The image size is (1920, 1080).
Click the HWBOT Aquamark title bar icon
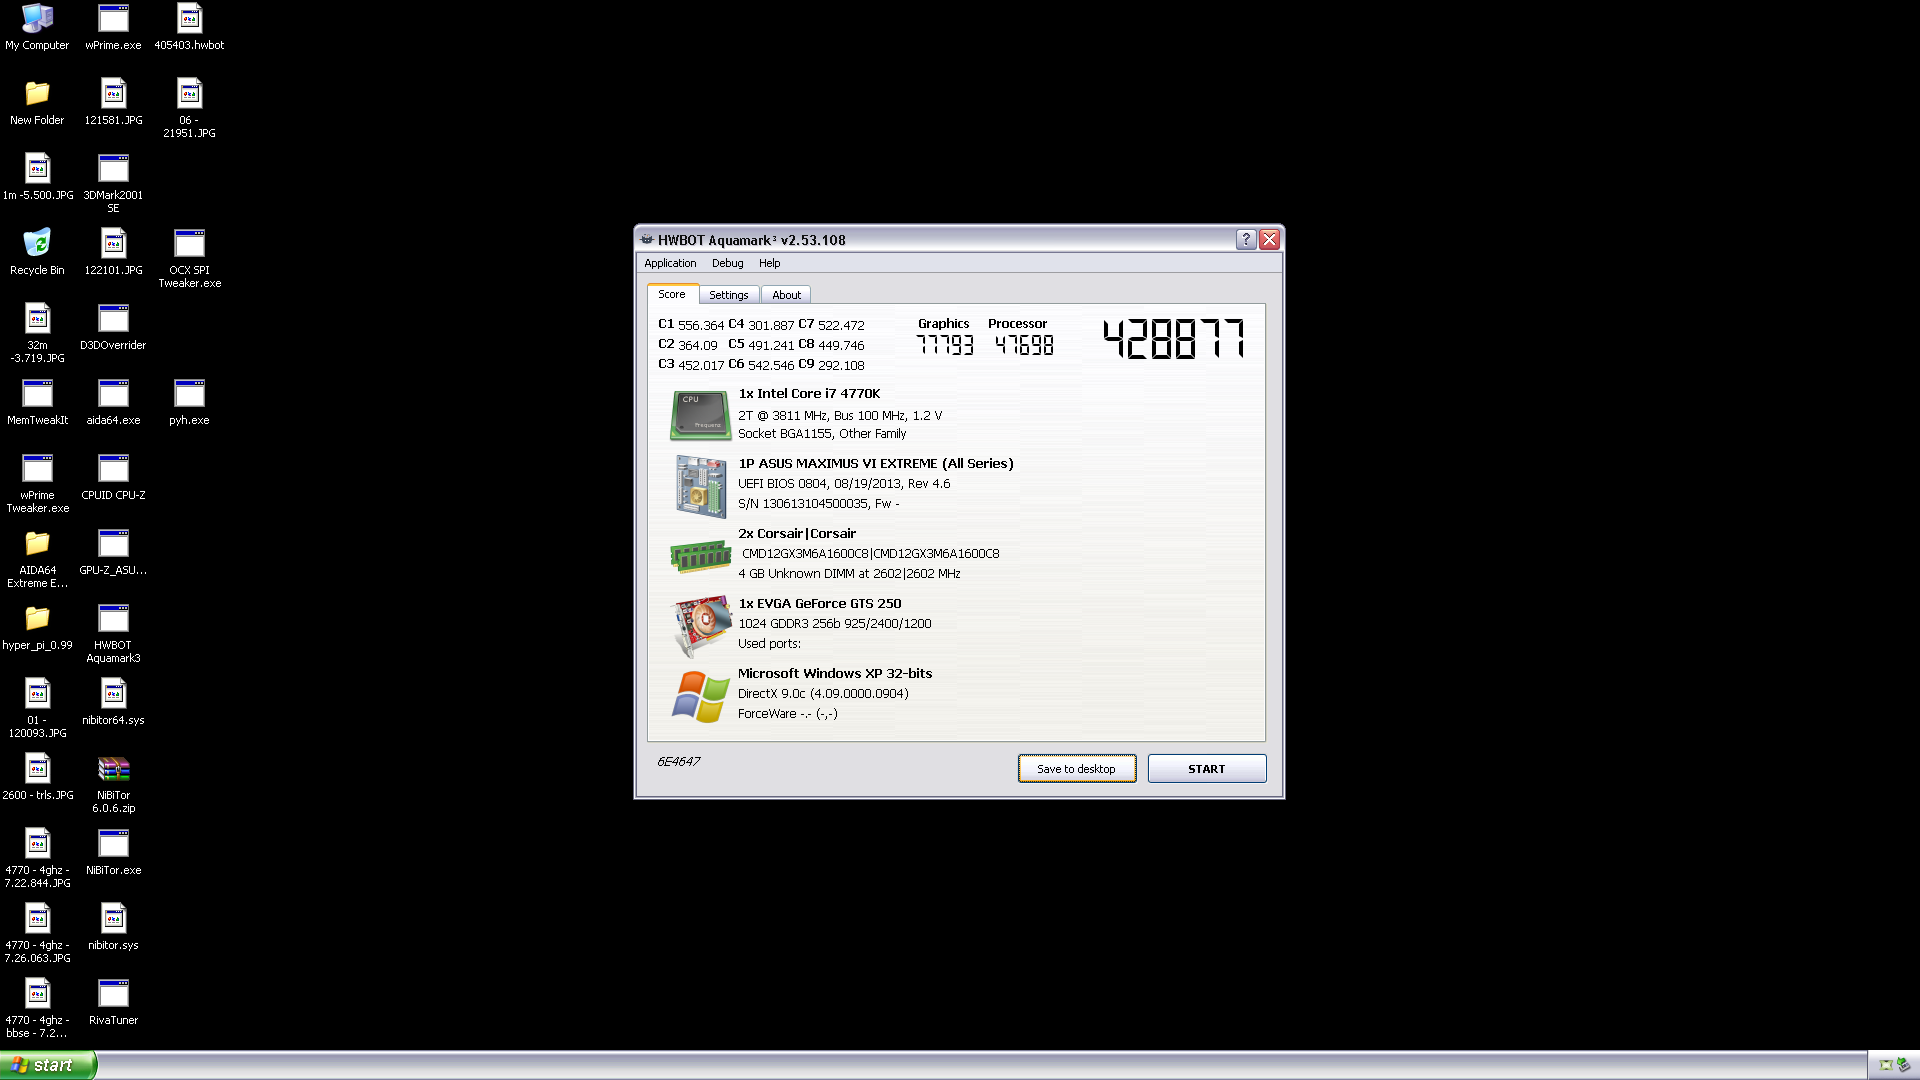pos(647,240)
